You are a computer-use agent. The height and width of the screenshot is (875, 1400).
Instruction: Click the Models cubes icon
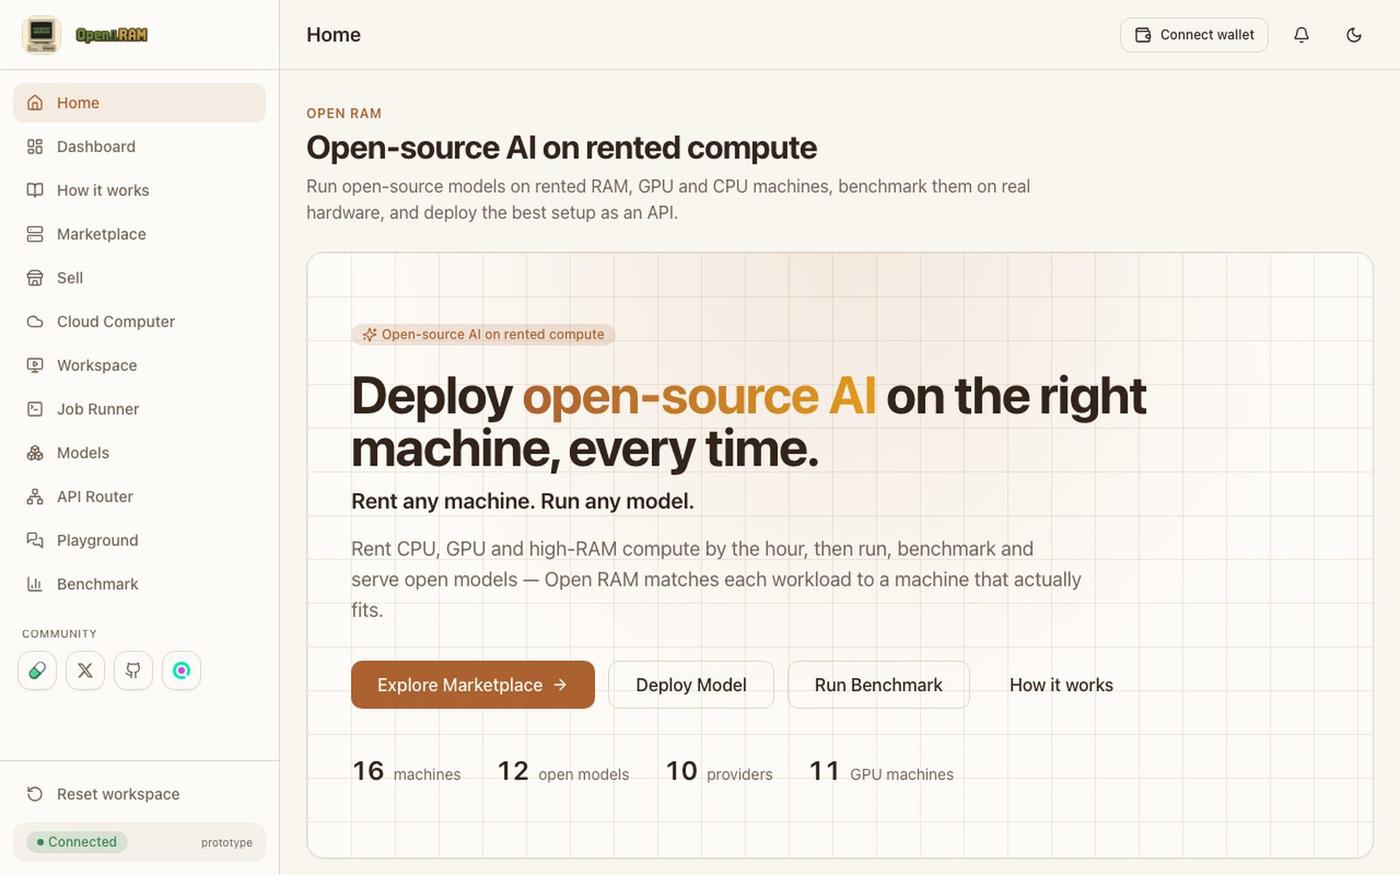coord(35,453)
